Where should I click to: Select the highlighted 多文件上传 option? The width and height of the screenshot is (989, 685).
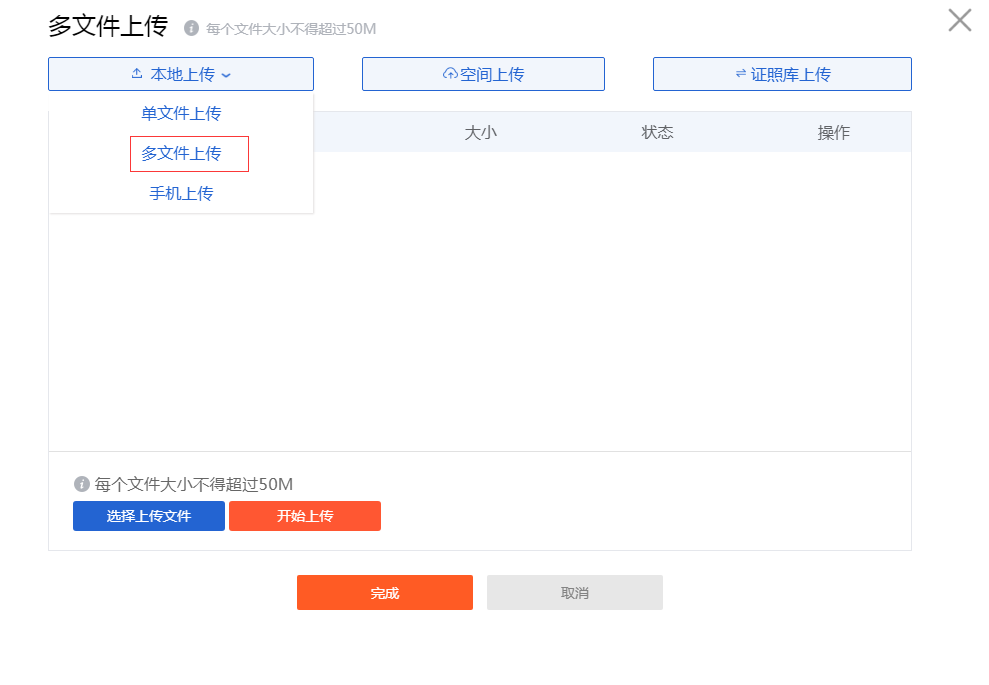189,153
